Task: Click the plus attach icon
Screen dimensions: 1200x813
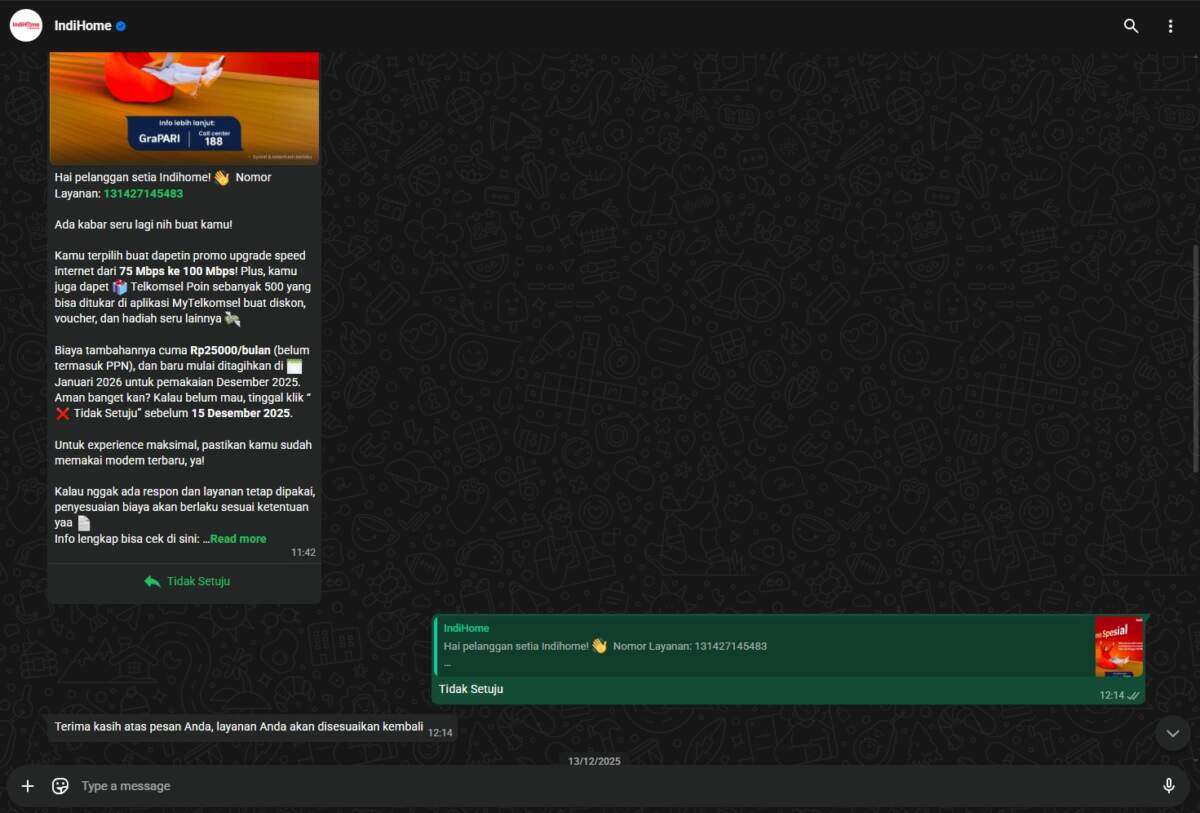Action: pyautogui.click(x=28, y=786)
